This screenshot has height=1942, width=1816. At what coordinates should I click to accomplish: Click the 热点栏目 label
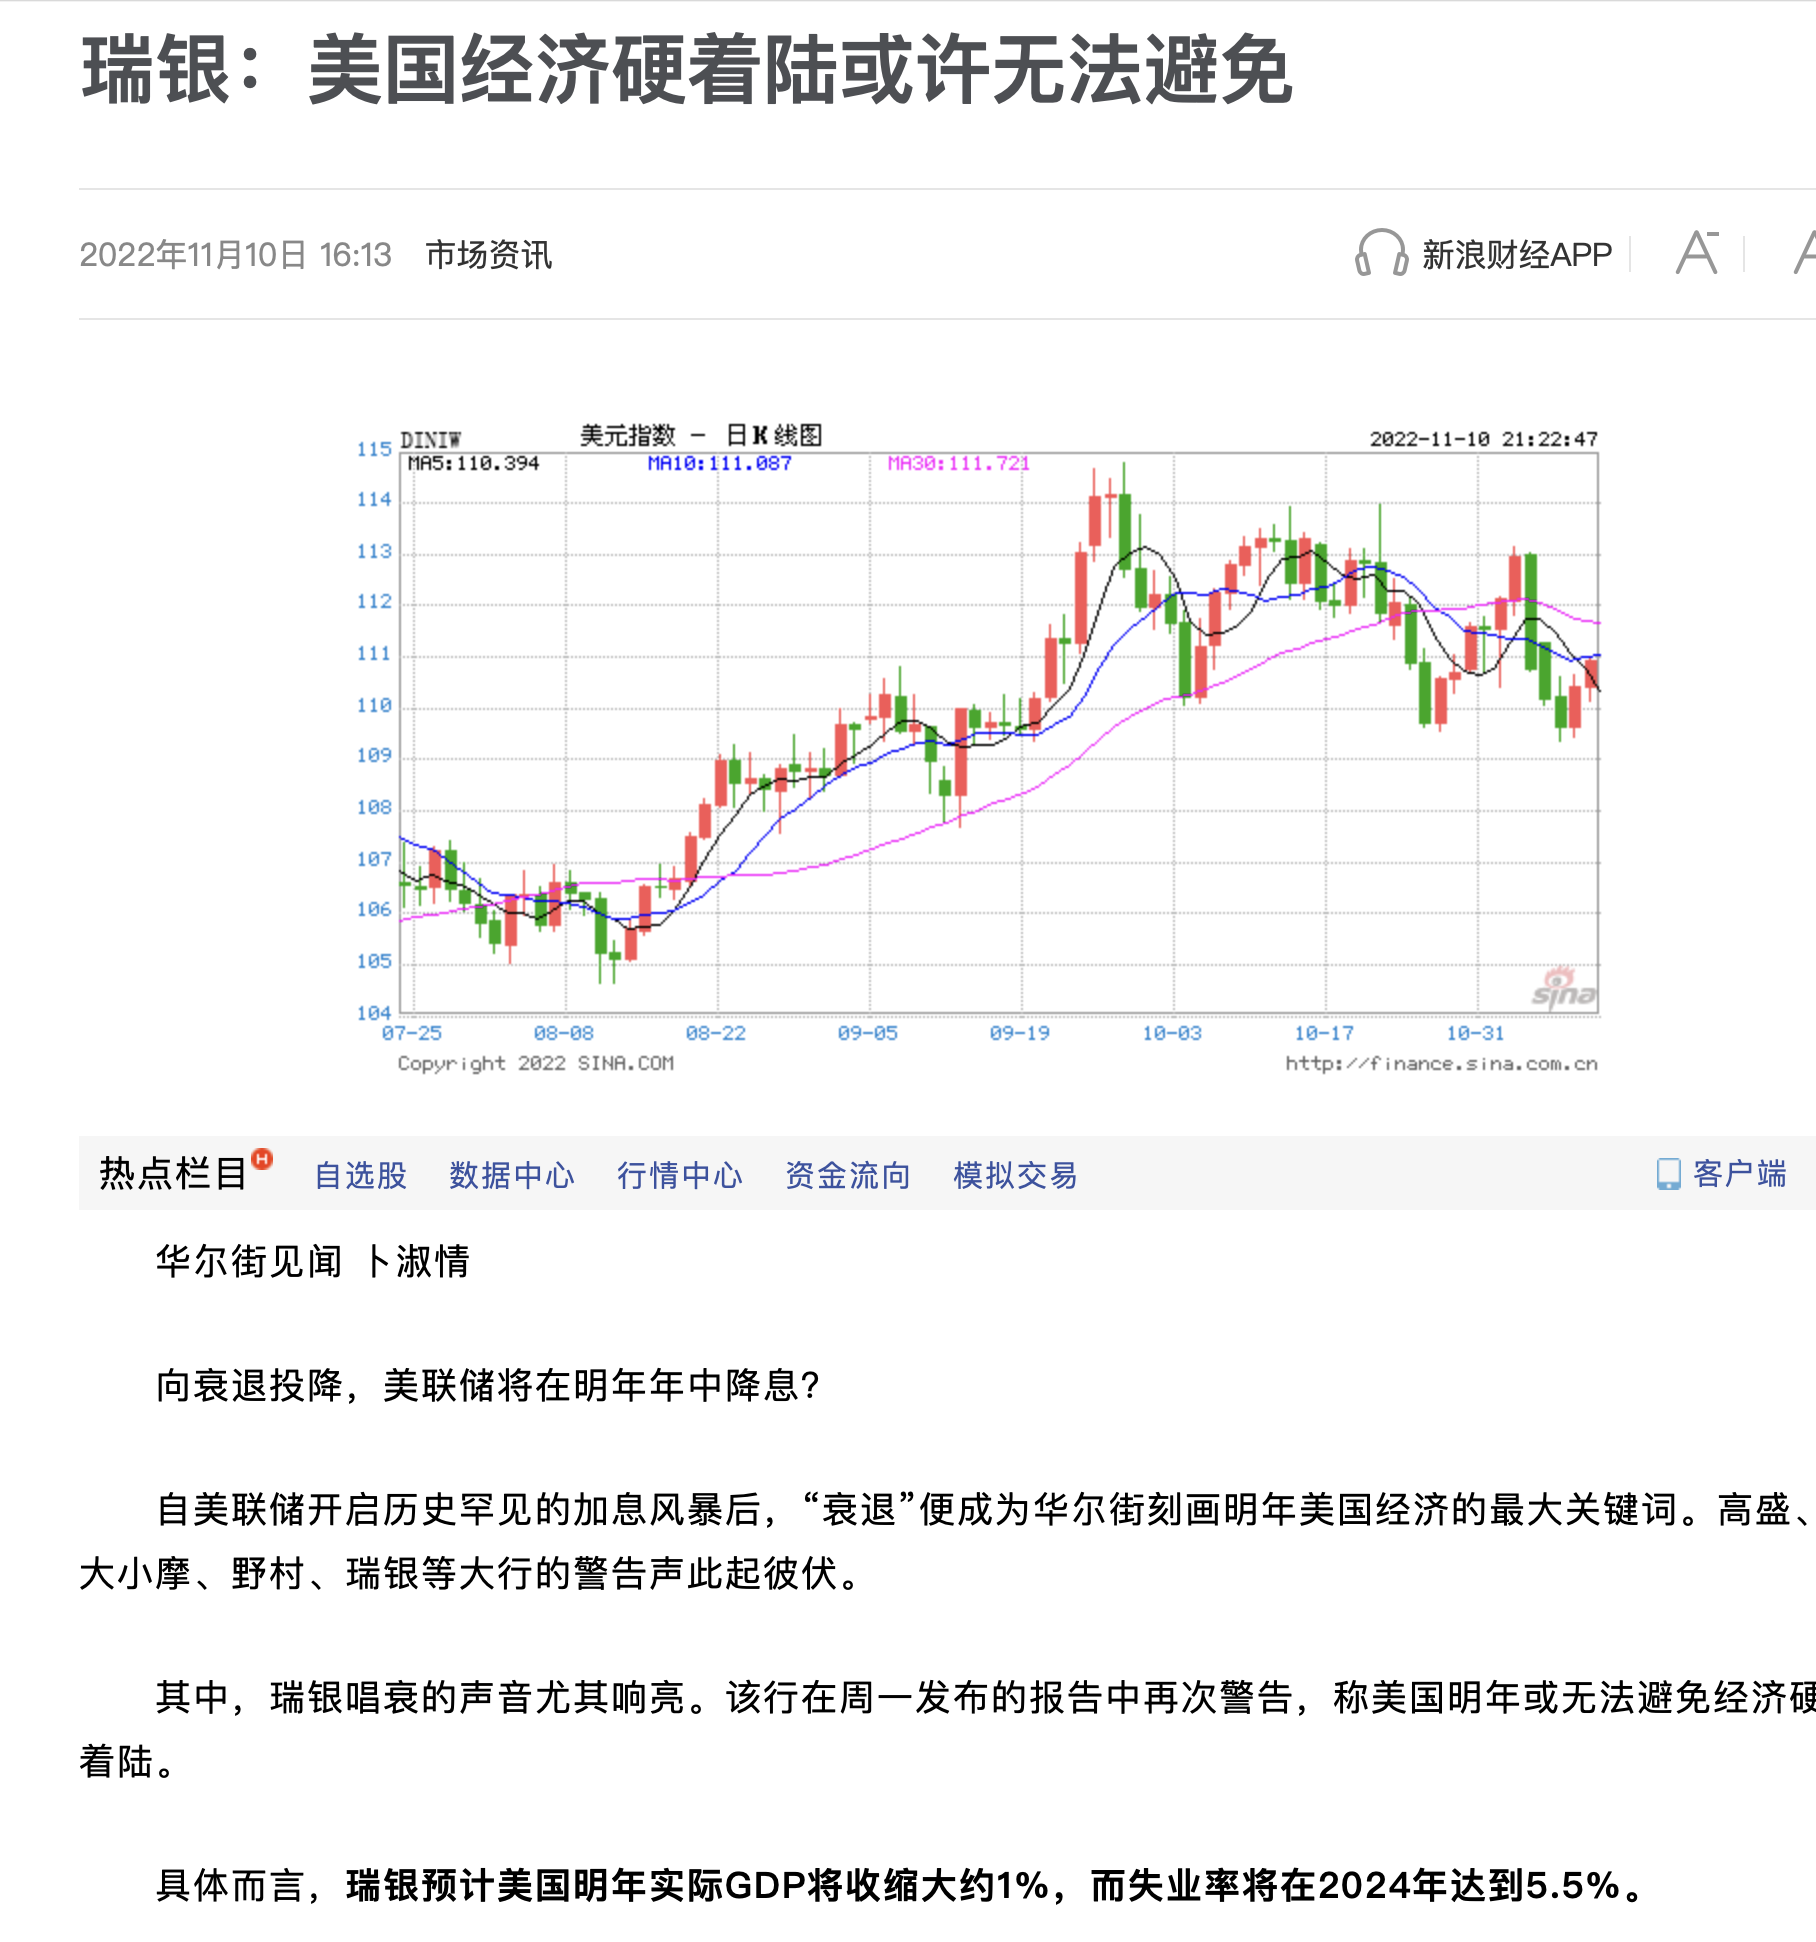174,1173
